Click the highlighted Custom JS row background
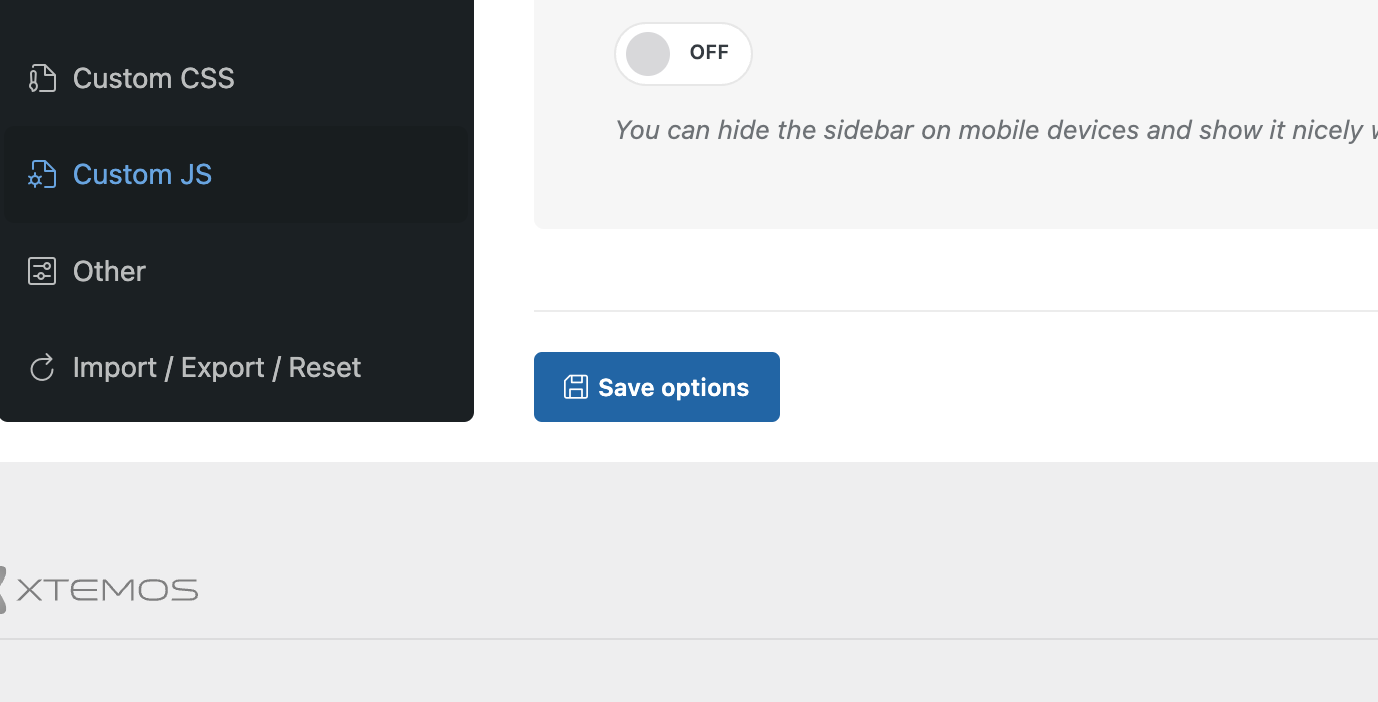This screenshot has height=702, width=1378. [x=350, y=175]
